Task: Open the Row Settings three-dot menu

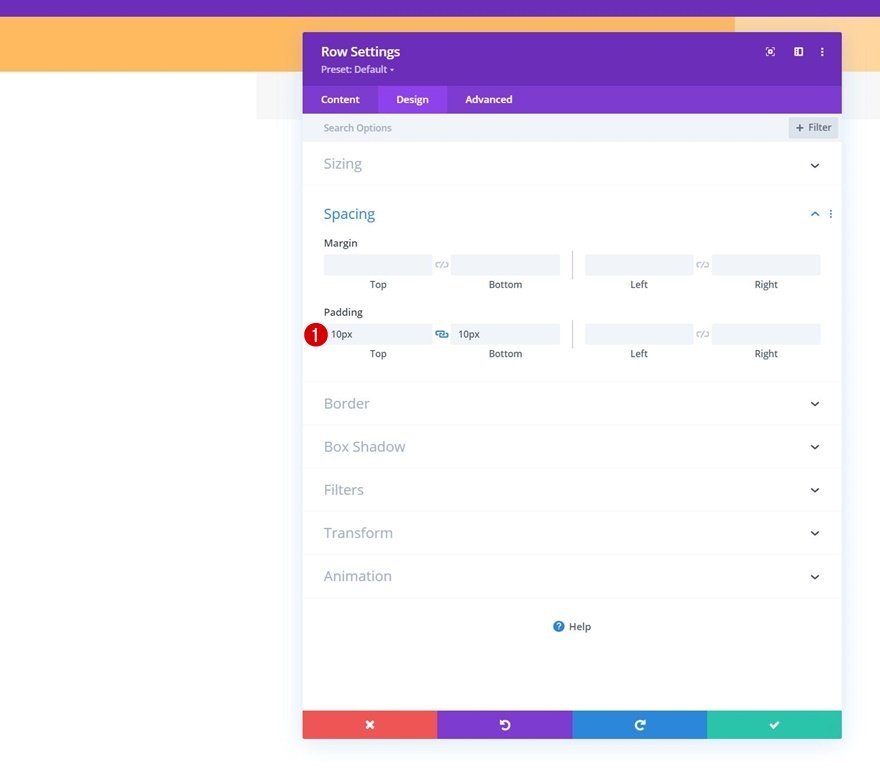Action: (822, 52)
